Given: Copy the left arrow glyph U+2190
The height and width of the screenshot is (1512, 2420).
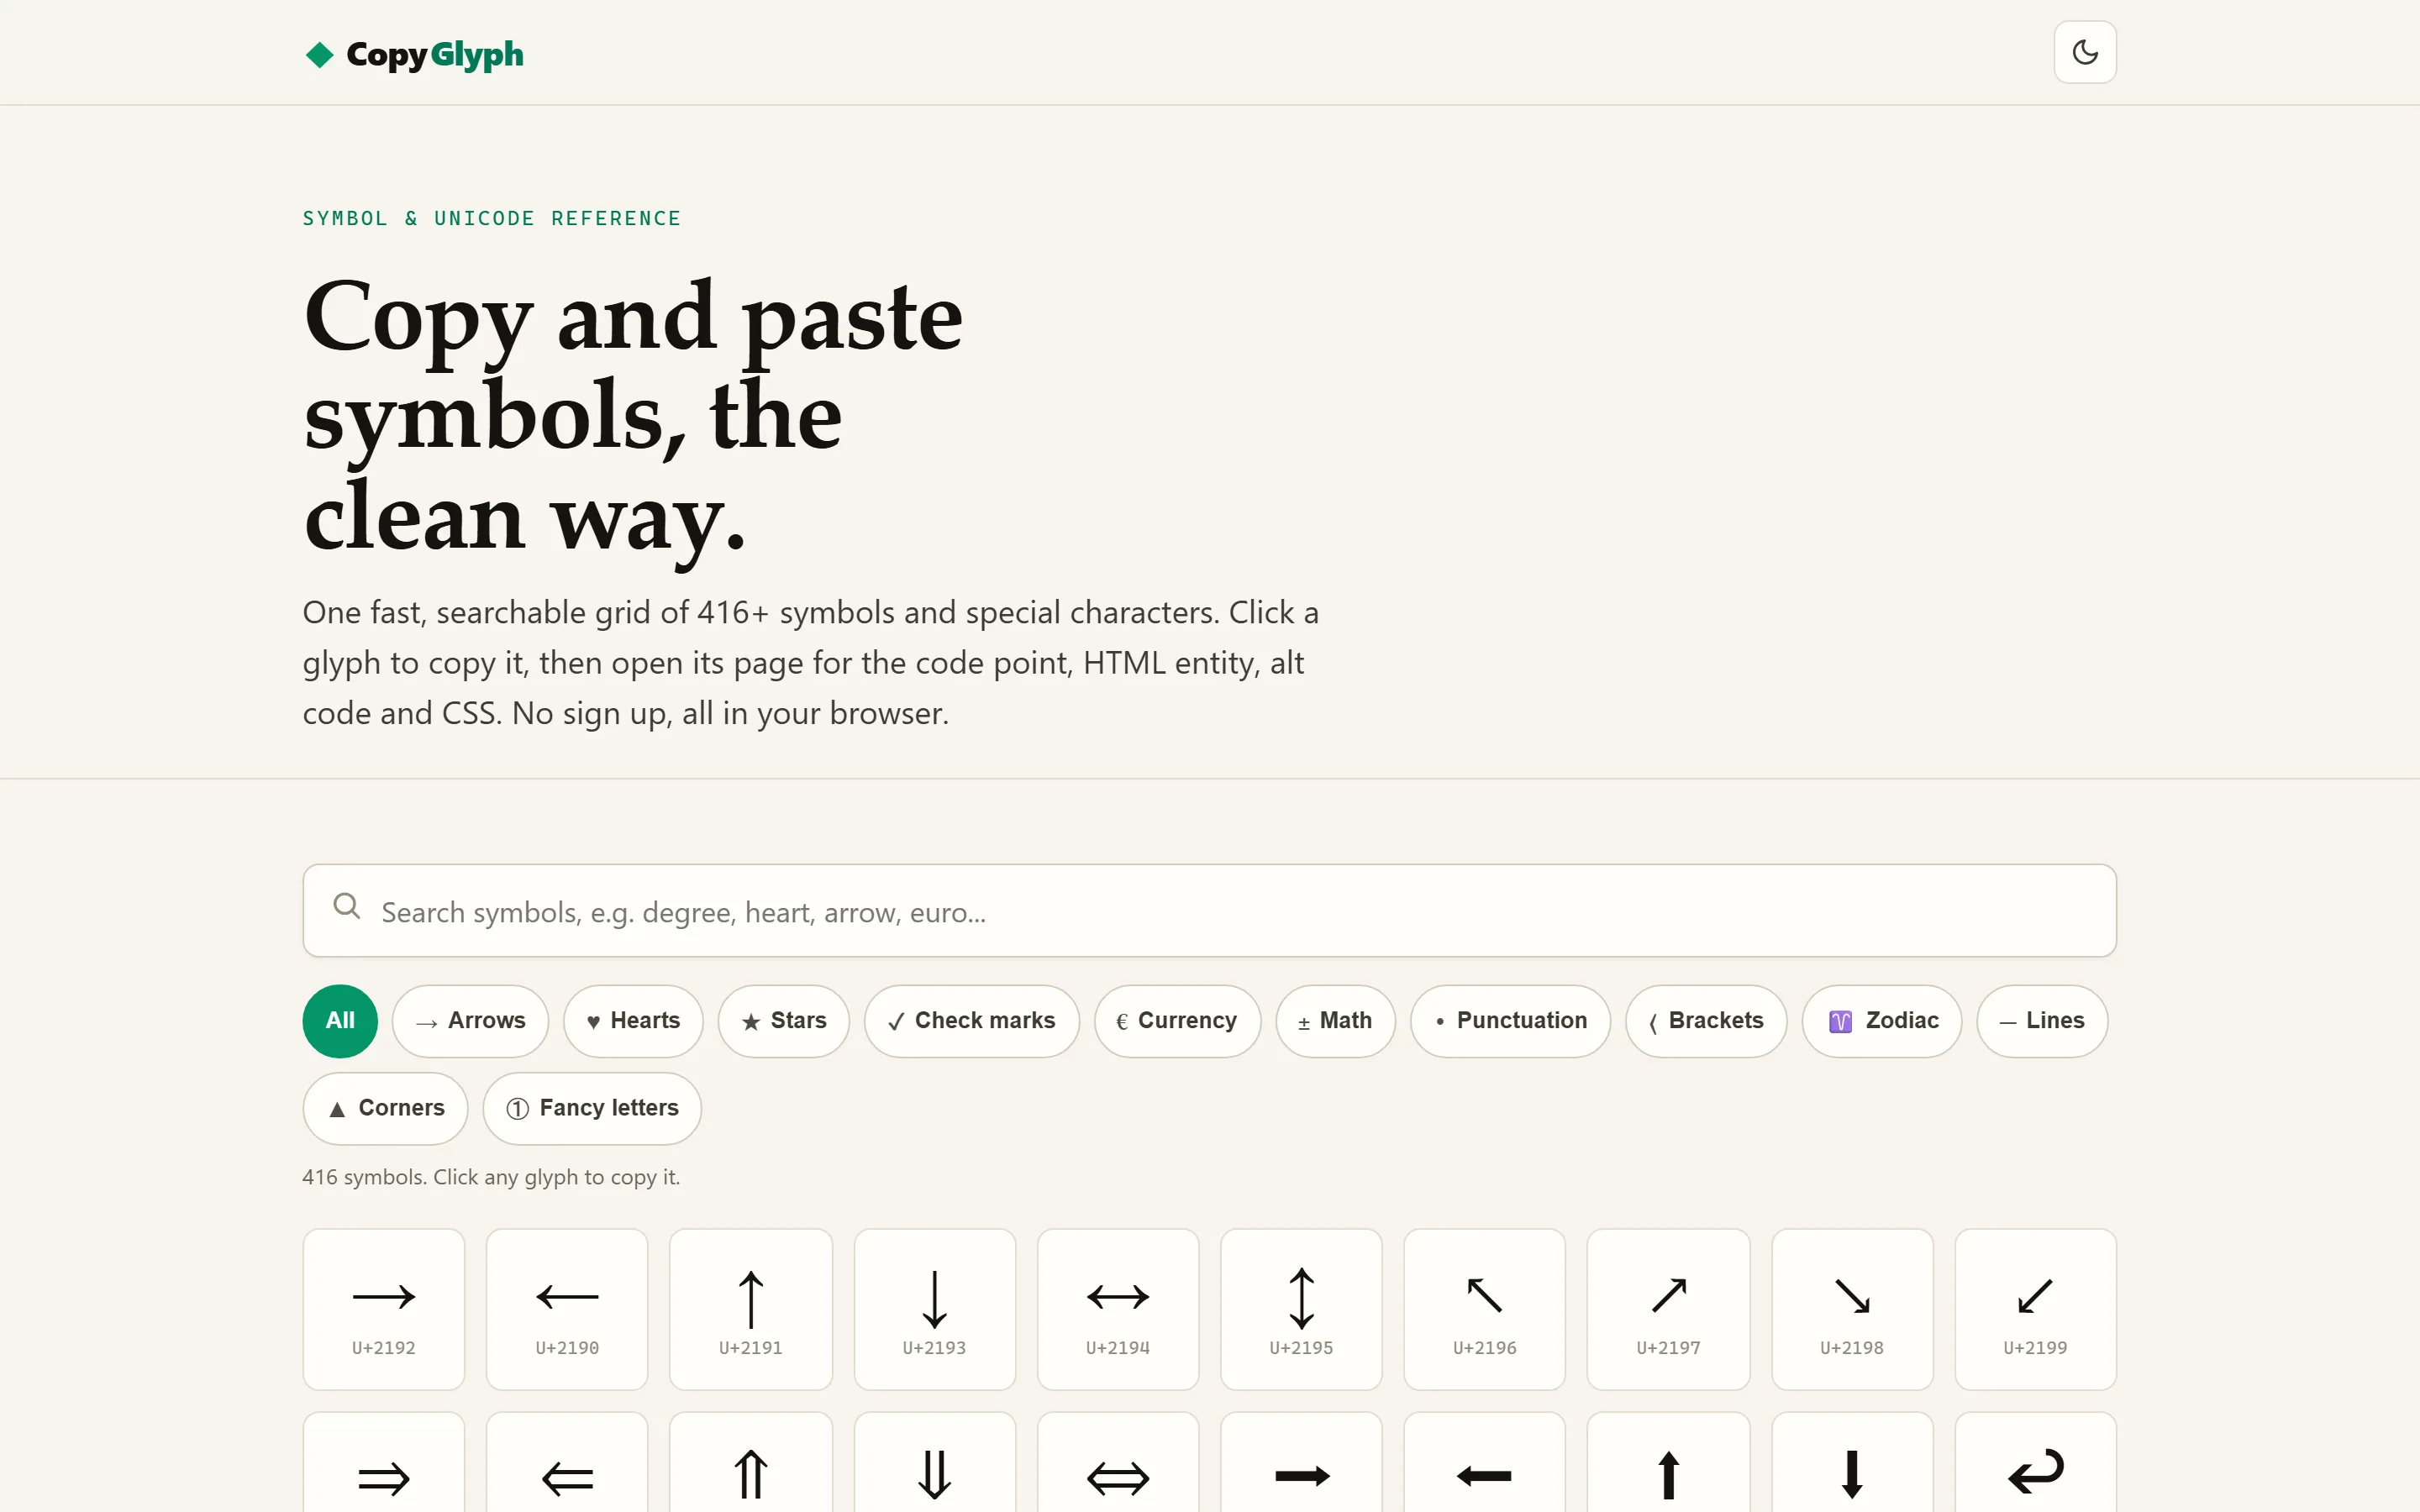Looking at the screenshot, I should pos(567,1309).
